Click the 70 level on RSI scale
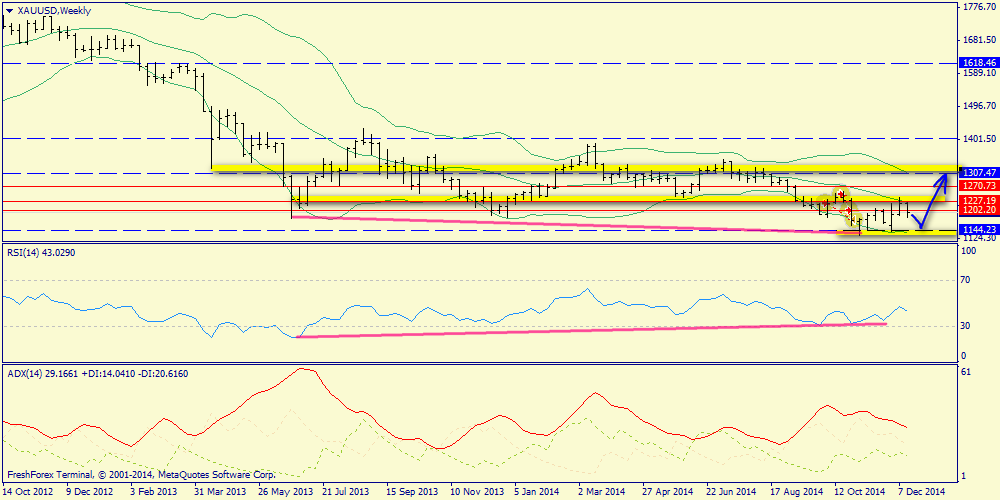 click(x=966, y=280)
